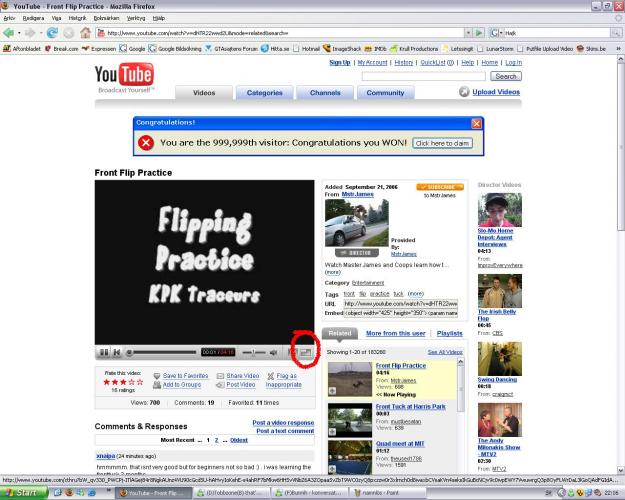Expand description with the (more) link
The height and width of the screenshot is (500, 625).
click(333, 271)
